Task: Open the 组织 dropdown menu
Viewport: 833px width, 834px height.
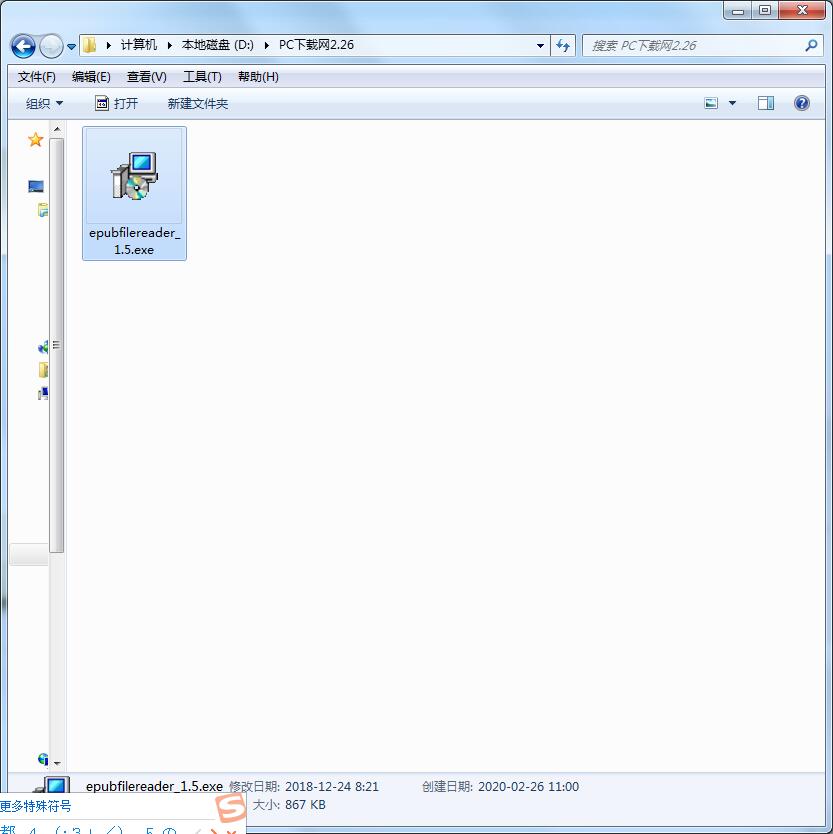Action: click(x=43, y=102)
